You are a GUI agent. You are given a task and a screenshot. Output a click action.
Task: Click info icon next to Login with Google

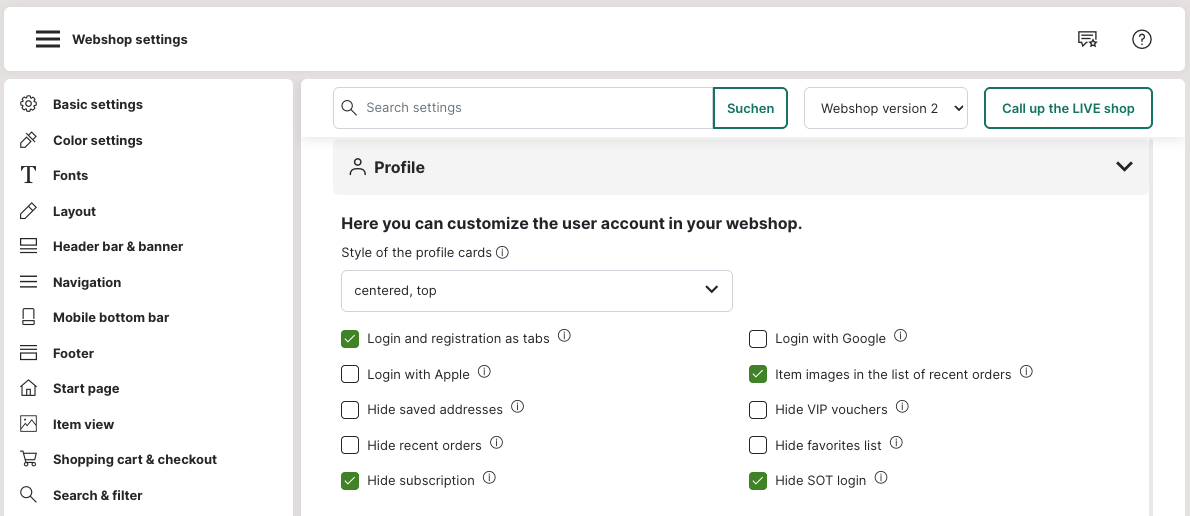pos(900,337)
